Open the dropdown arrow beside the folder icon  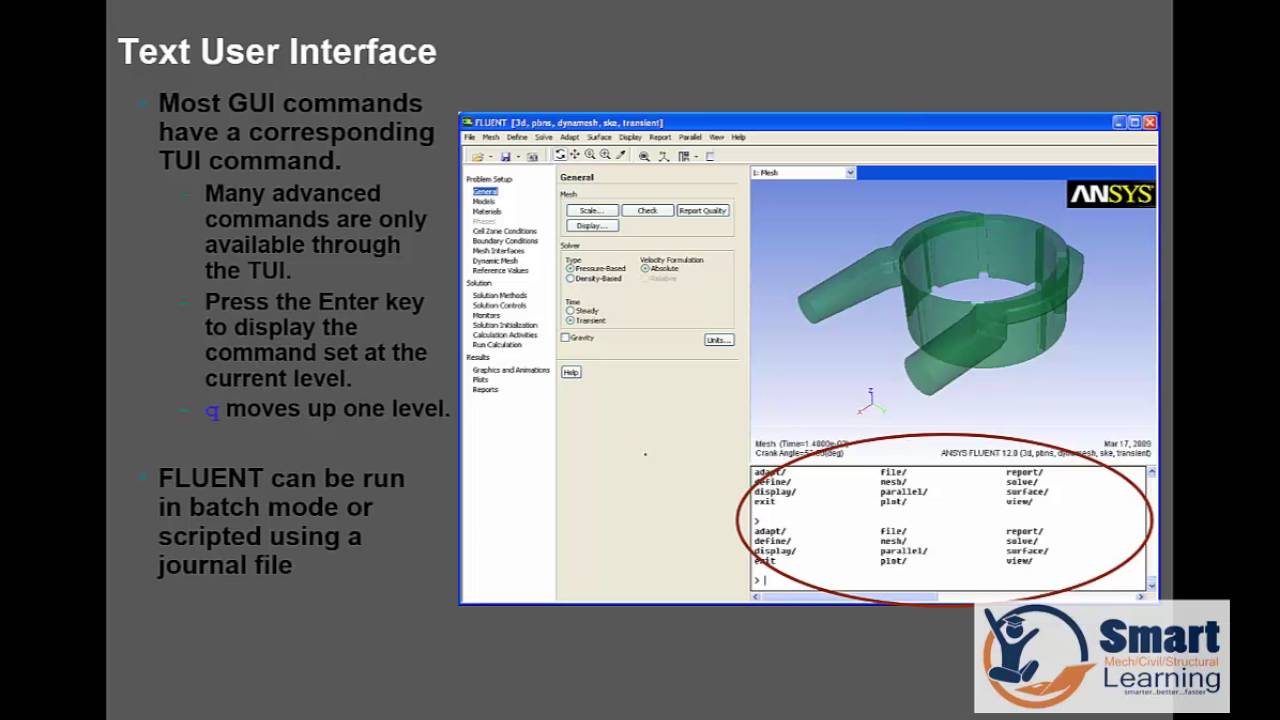pyautogui.click(x=491, y=157)
